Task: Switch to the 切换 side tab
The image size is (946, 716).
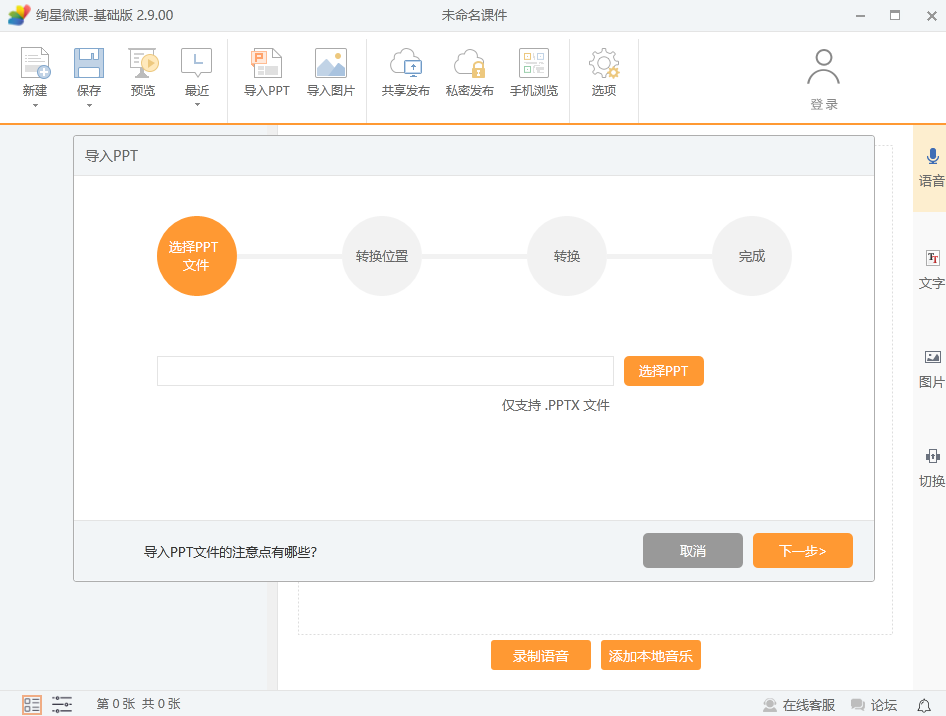Action: [931, 468]
